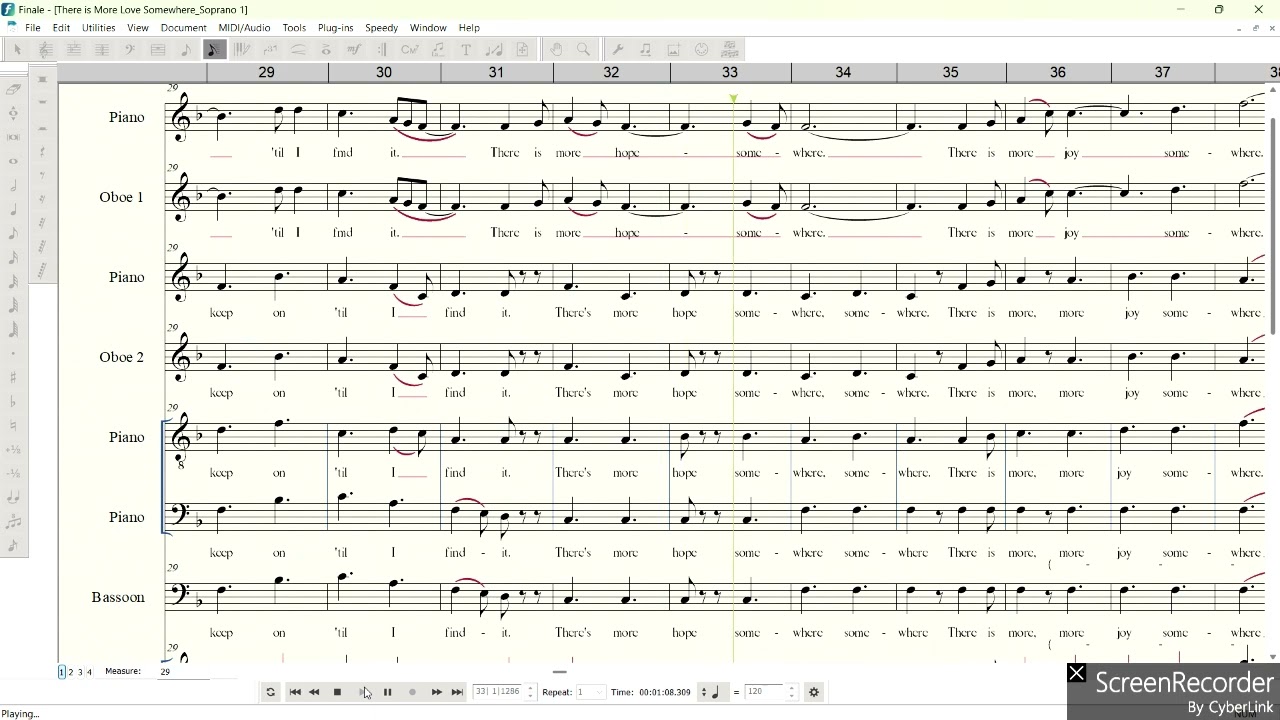The height and width of the screenshot is (720, 1280).
Task: Toggle grace note in left palette
Action: pyautogui.click(x=13, y=545)
